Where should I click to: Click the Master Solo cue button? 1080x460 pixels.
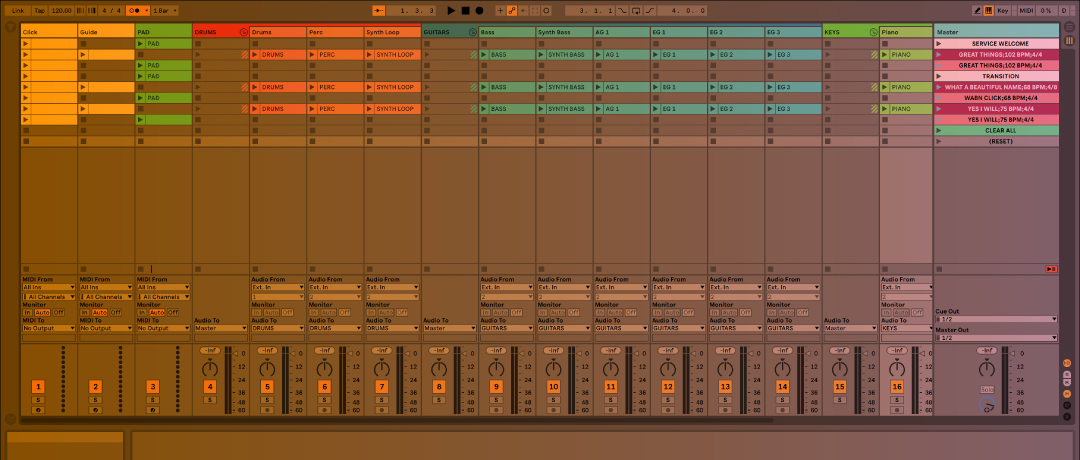987,389
